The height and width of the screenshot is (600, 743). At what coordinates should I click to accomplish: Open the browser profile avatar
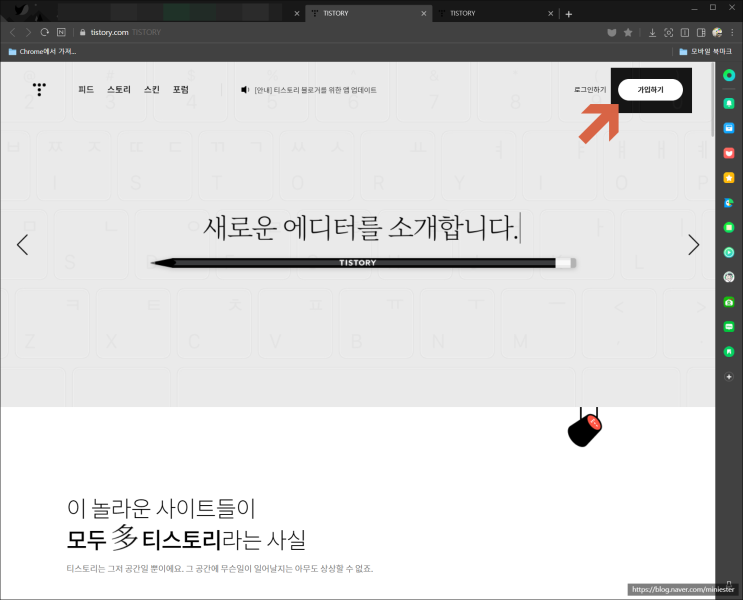717,32
